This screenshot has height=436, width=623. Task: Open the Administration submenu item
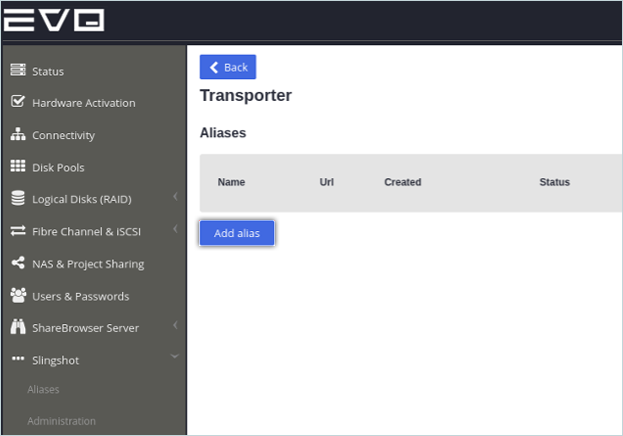coord(62,421)
